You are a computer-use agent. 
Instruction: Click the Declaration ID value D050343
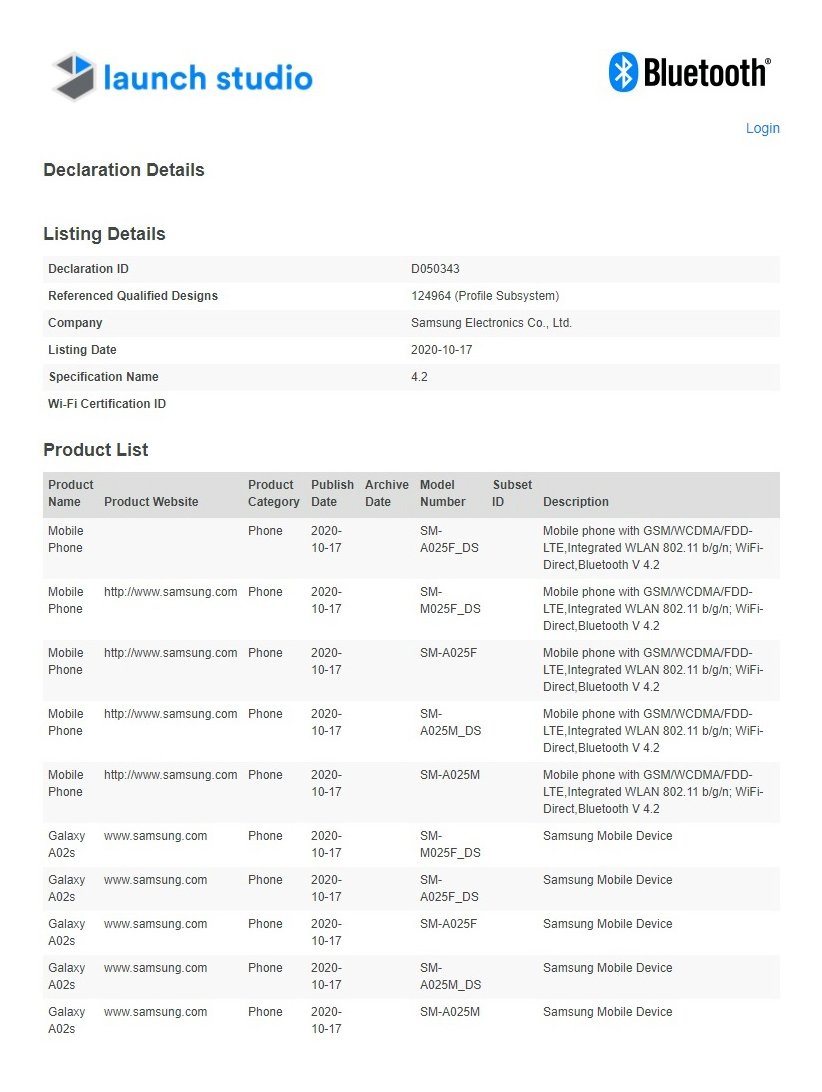click(x=435, y=269)
